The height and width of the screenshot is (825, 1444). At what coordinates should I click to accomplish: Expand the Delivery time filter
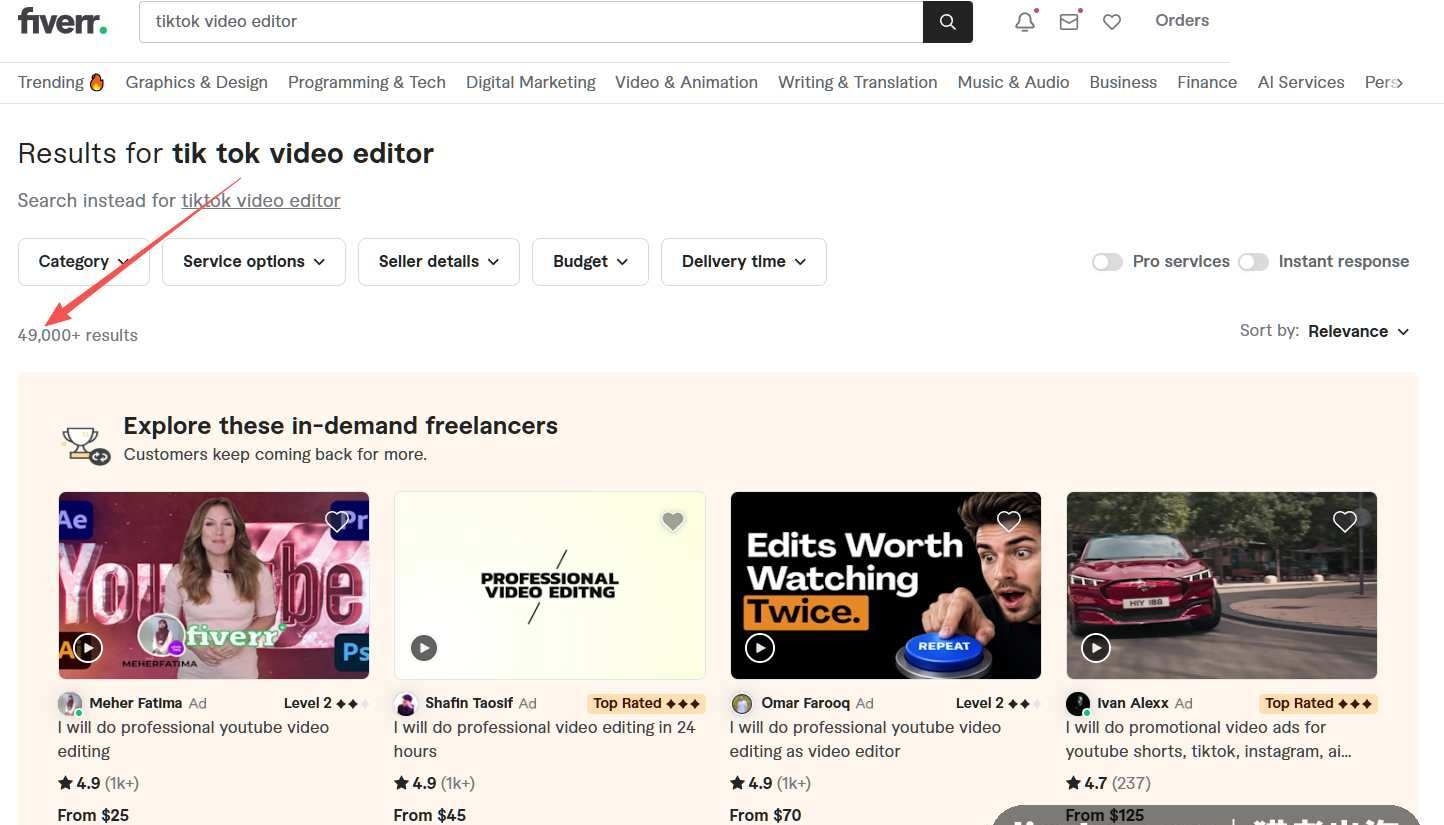pyautogui.click(x=744, y=262)
